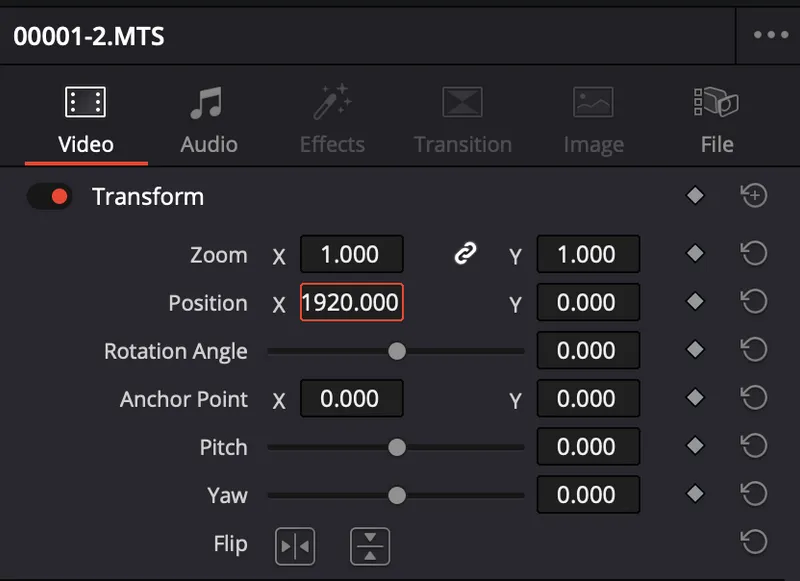Screen dimensions: 800x581
Task: Select the Video tab
Action: pyautogui.click(x=86, y=121)
